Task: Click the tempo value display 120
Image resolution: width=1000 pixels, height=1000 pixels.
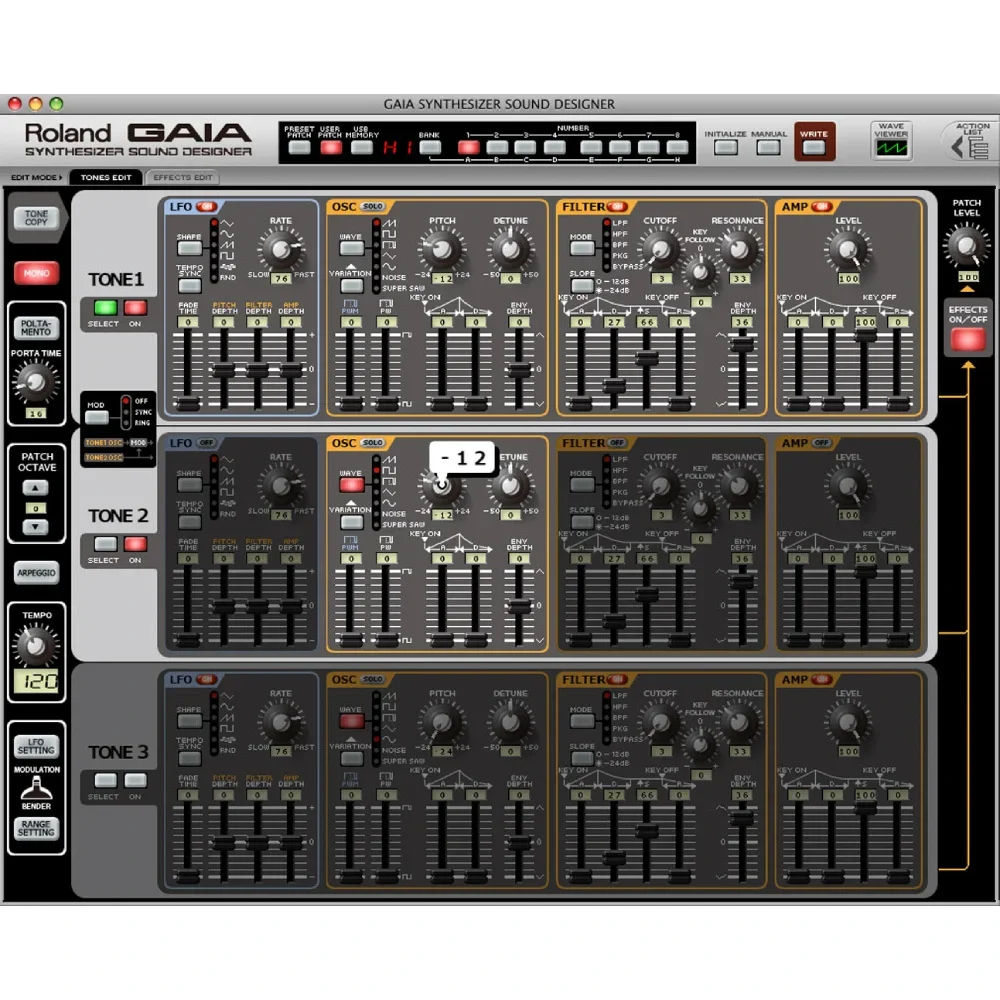Action: coord(37,682)
